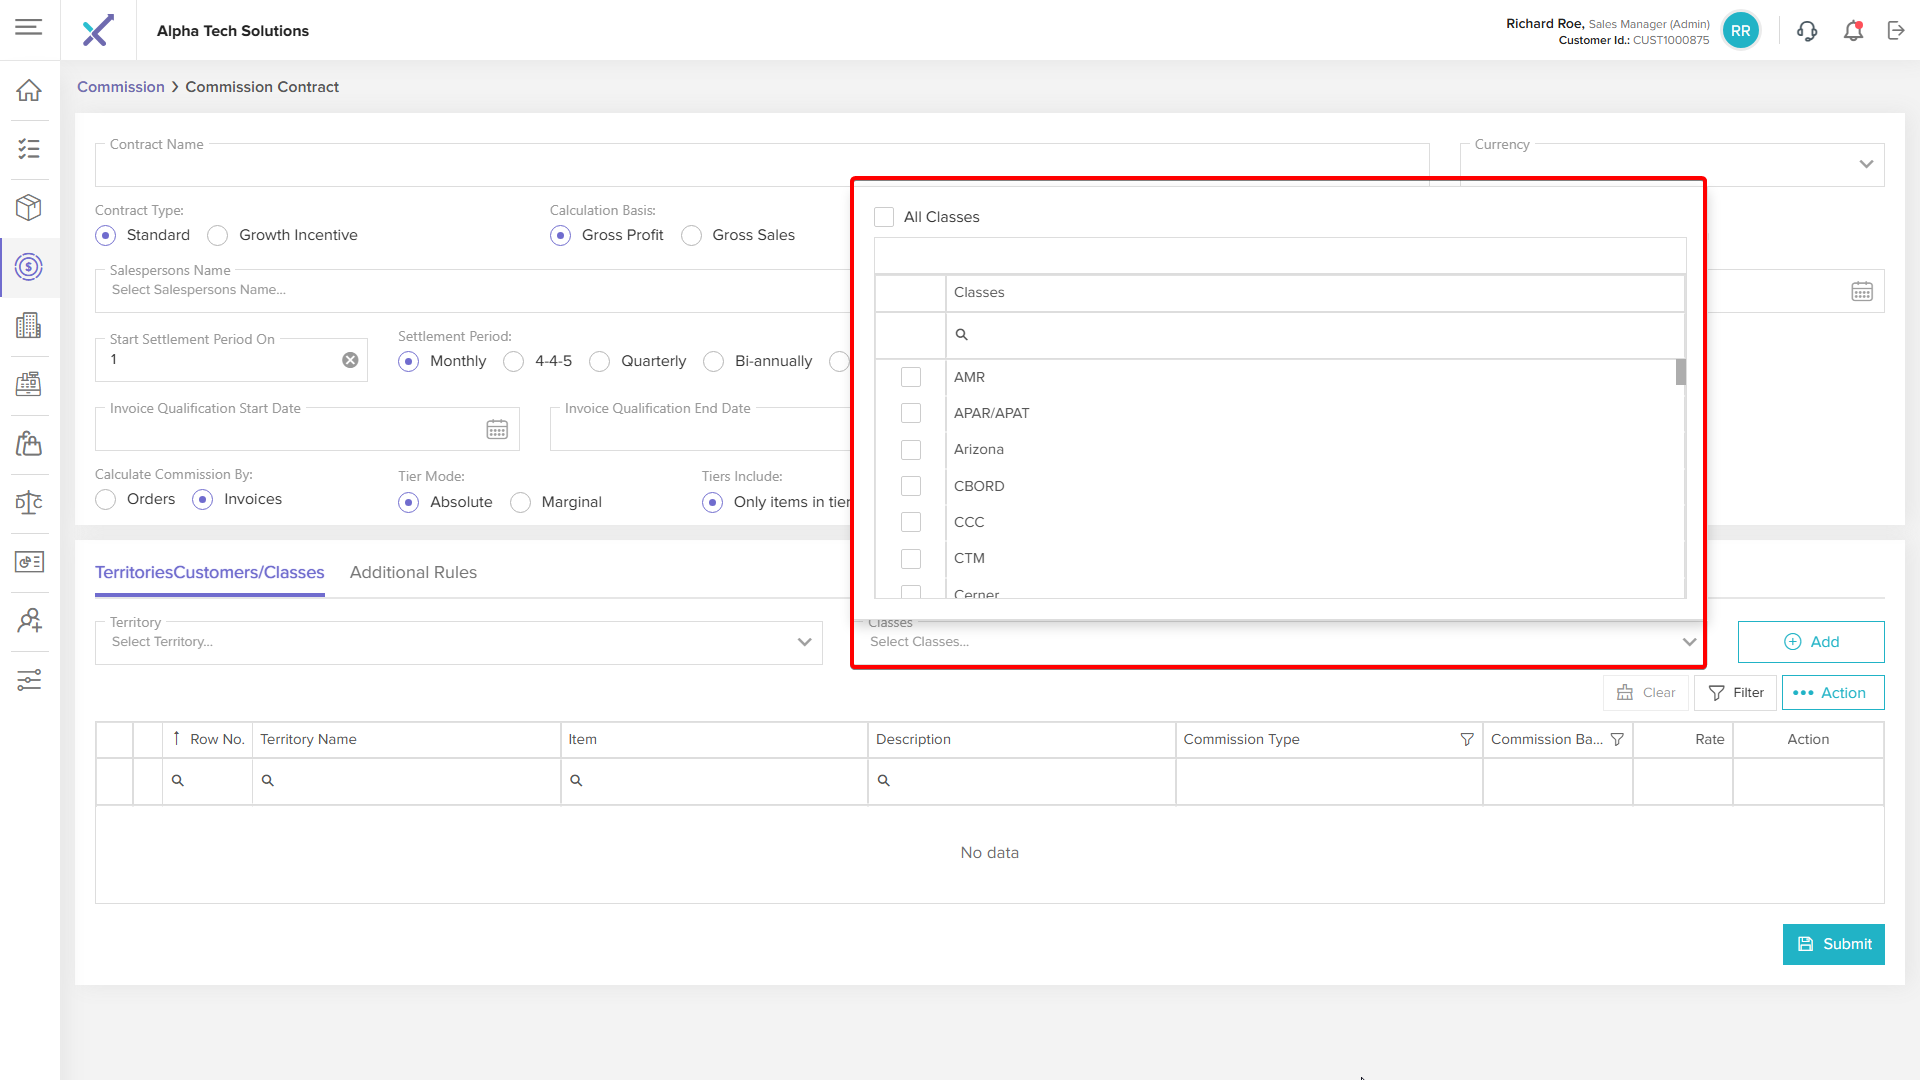The width and height of the screenshot is (1920, 1080).
Task: Check the All Classes checkbox
Action: 884,217
